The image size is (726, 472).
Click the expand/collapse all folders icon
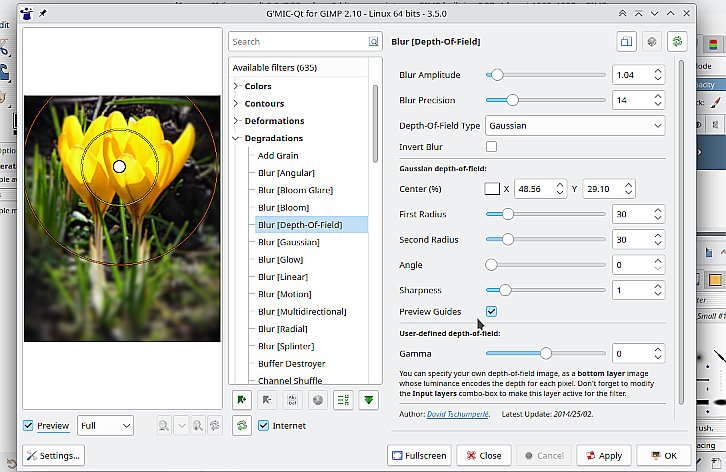[x=343, y=399]
